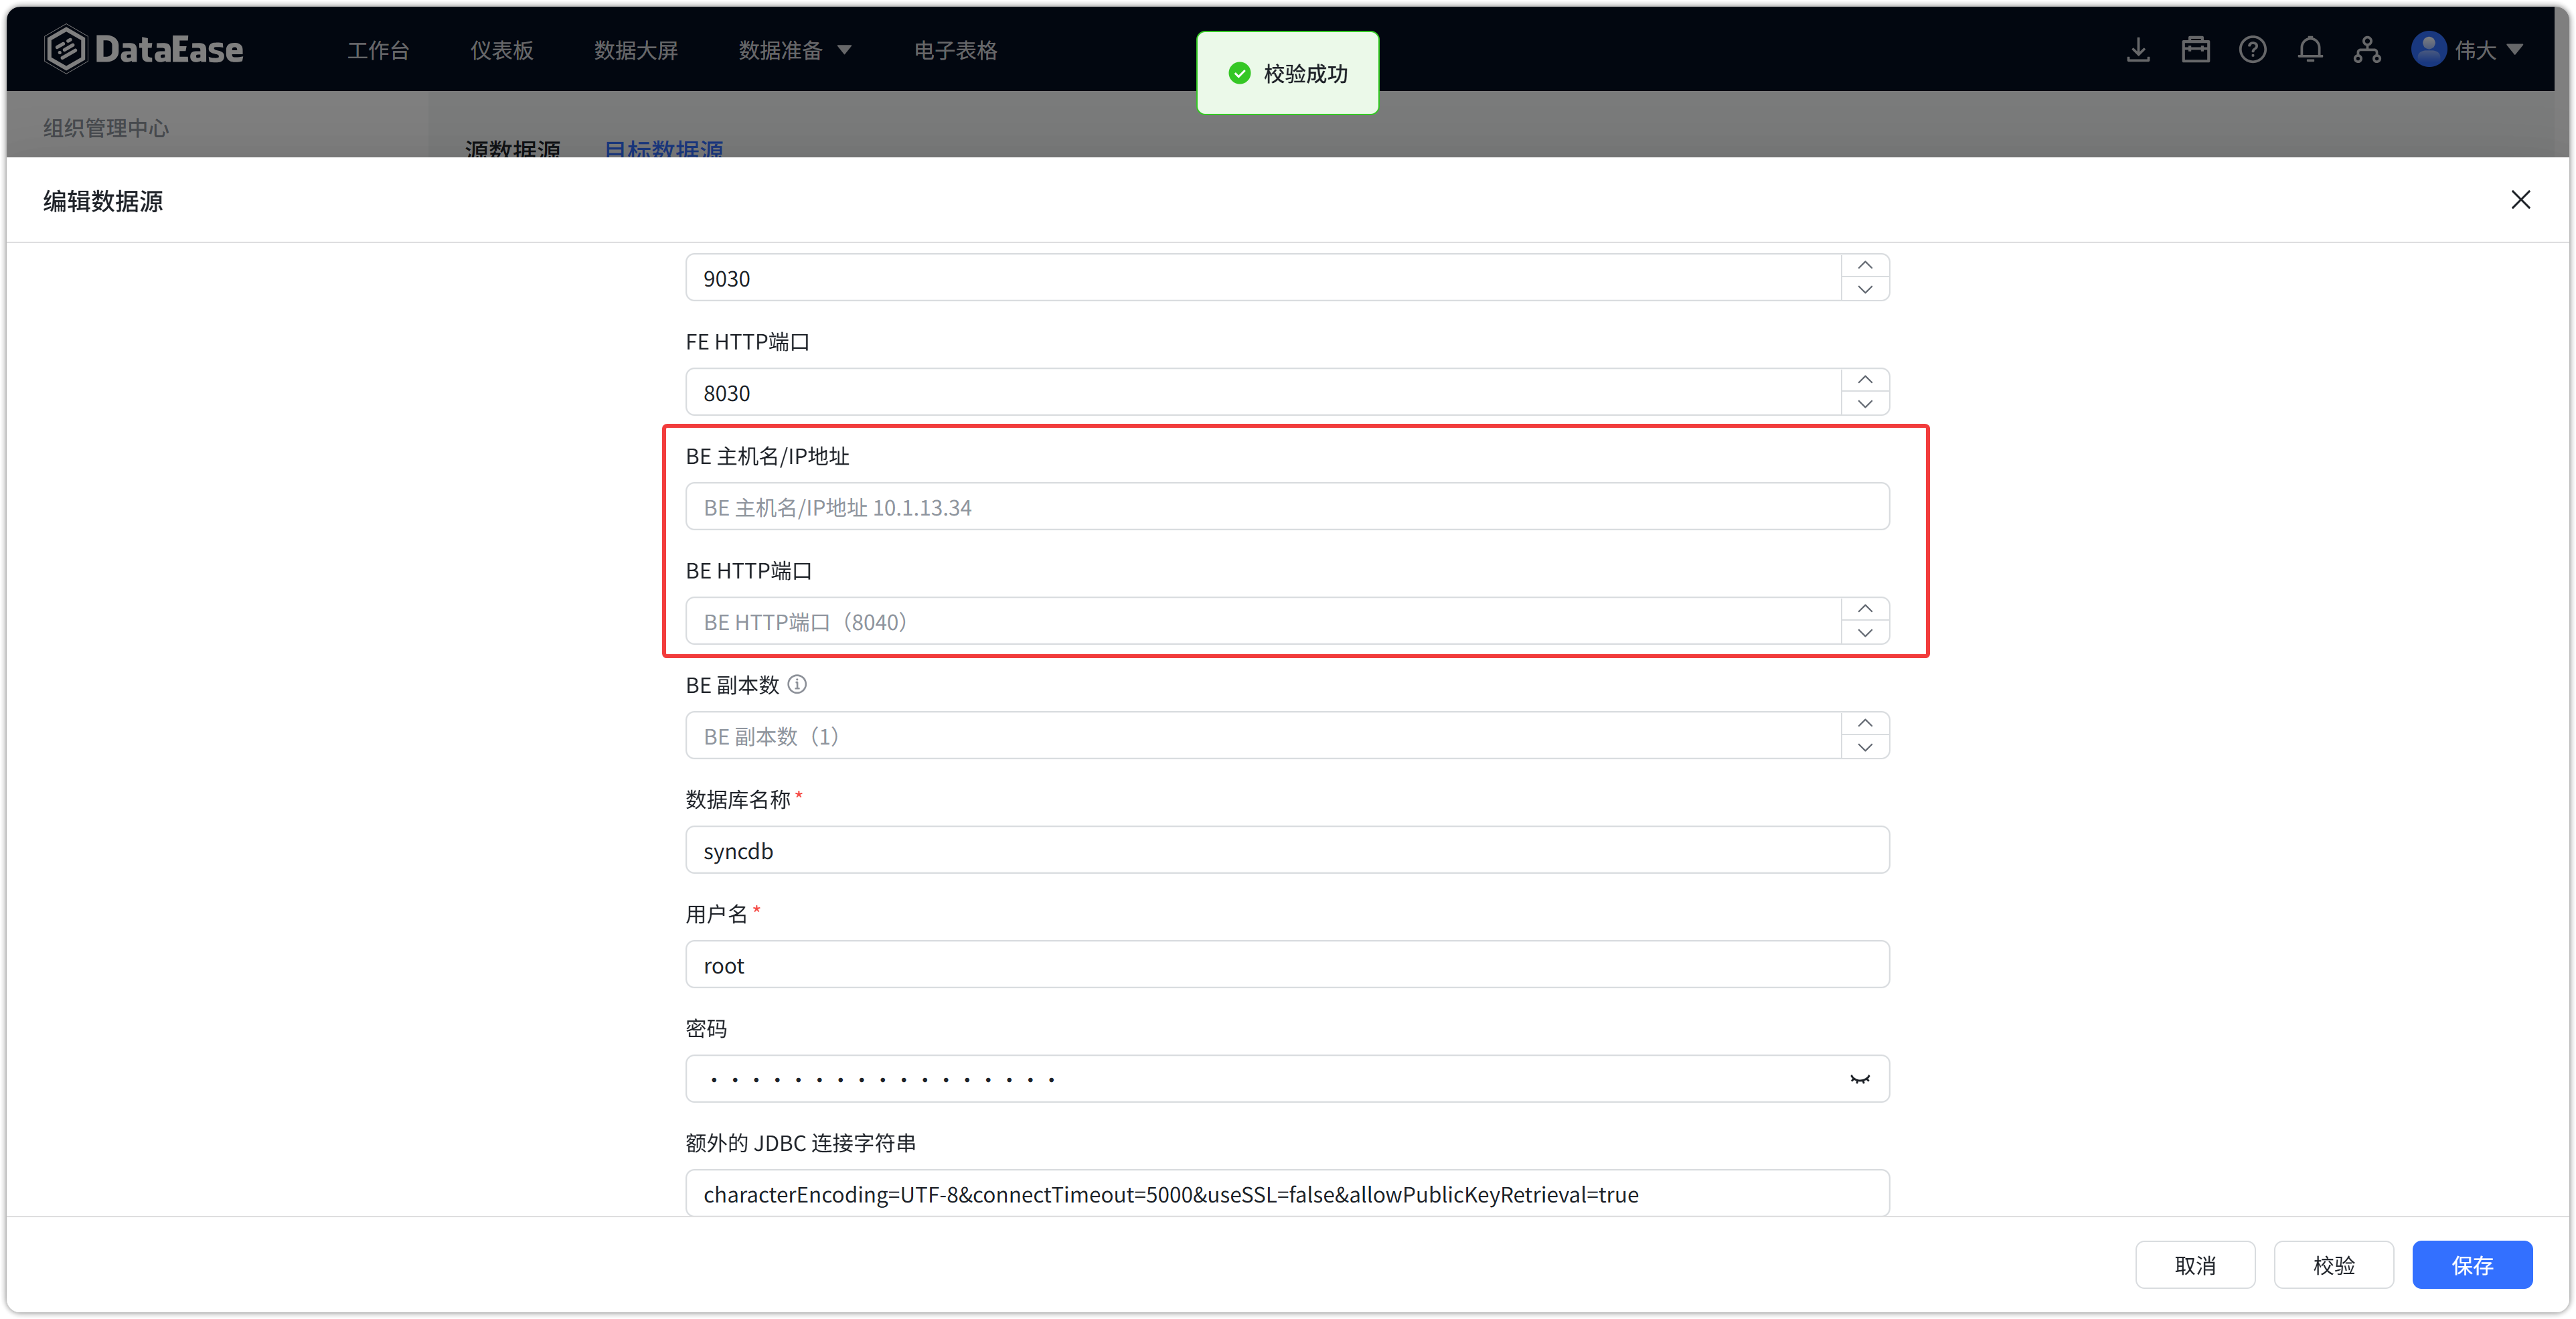
Task: Click the DataEase logo
Action: 144,49
